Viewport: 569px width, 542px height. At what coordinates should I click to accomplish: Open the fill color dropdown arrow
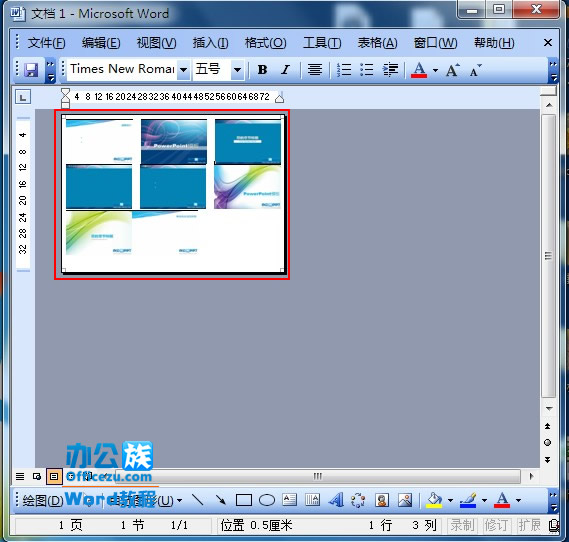(450, 500)
